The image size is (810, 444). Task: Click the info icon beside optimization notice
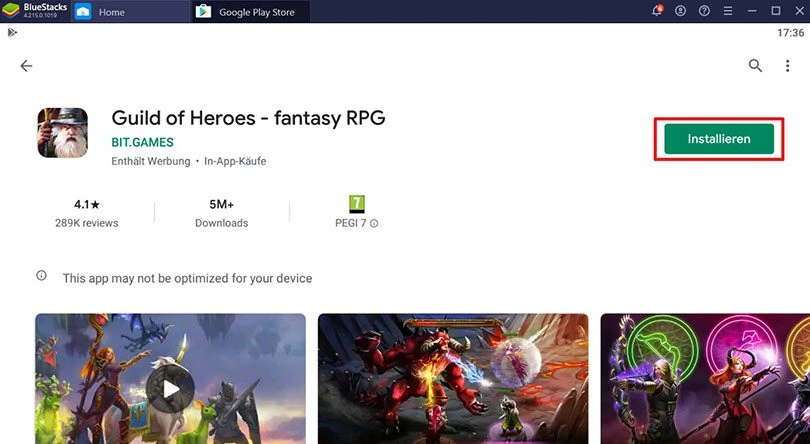pos(41,275)
